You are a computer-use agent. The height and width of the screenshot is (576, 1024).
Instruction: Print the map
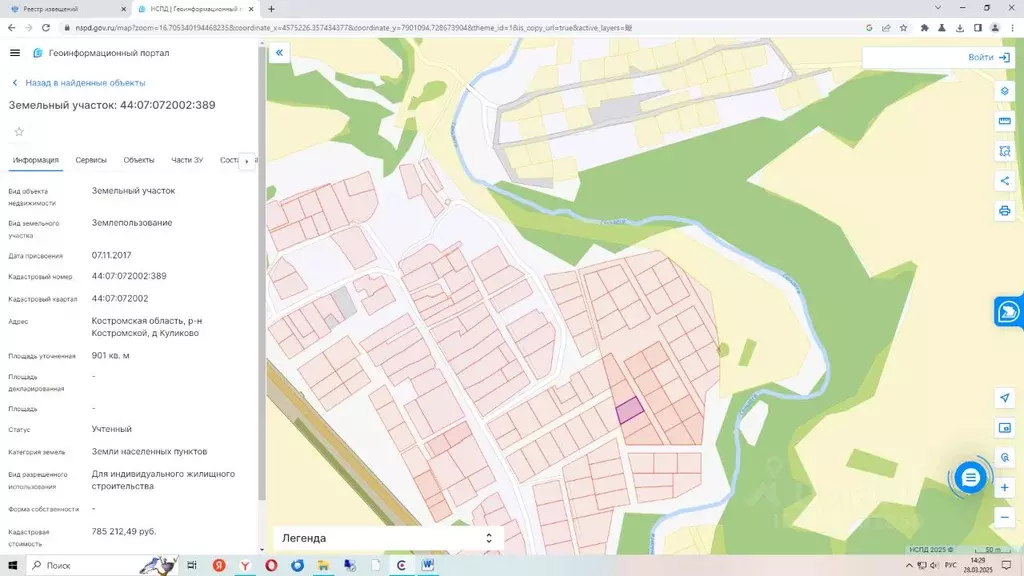point(1004,211)
